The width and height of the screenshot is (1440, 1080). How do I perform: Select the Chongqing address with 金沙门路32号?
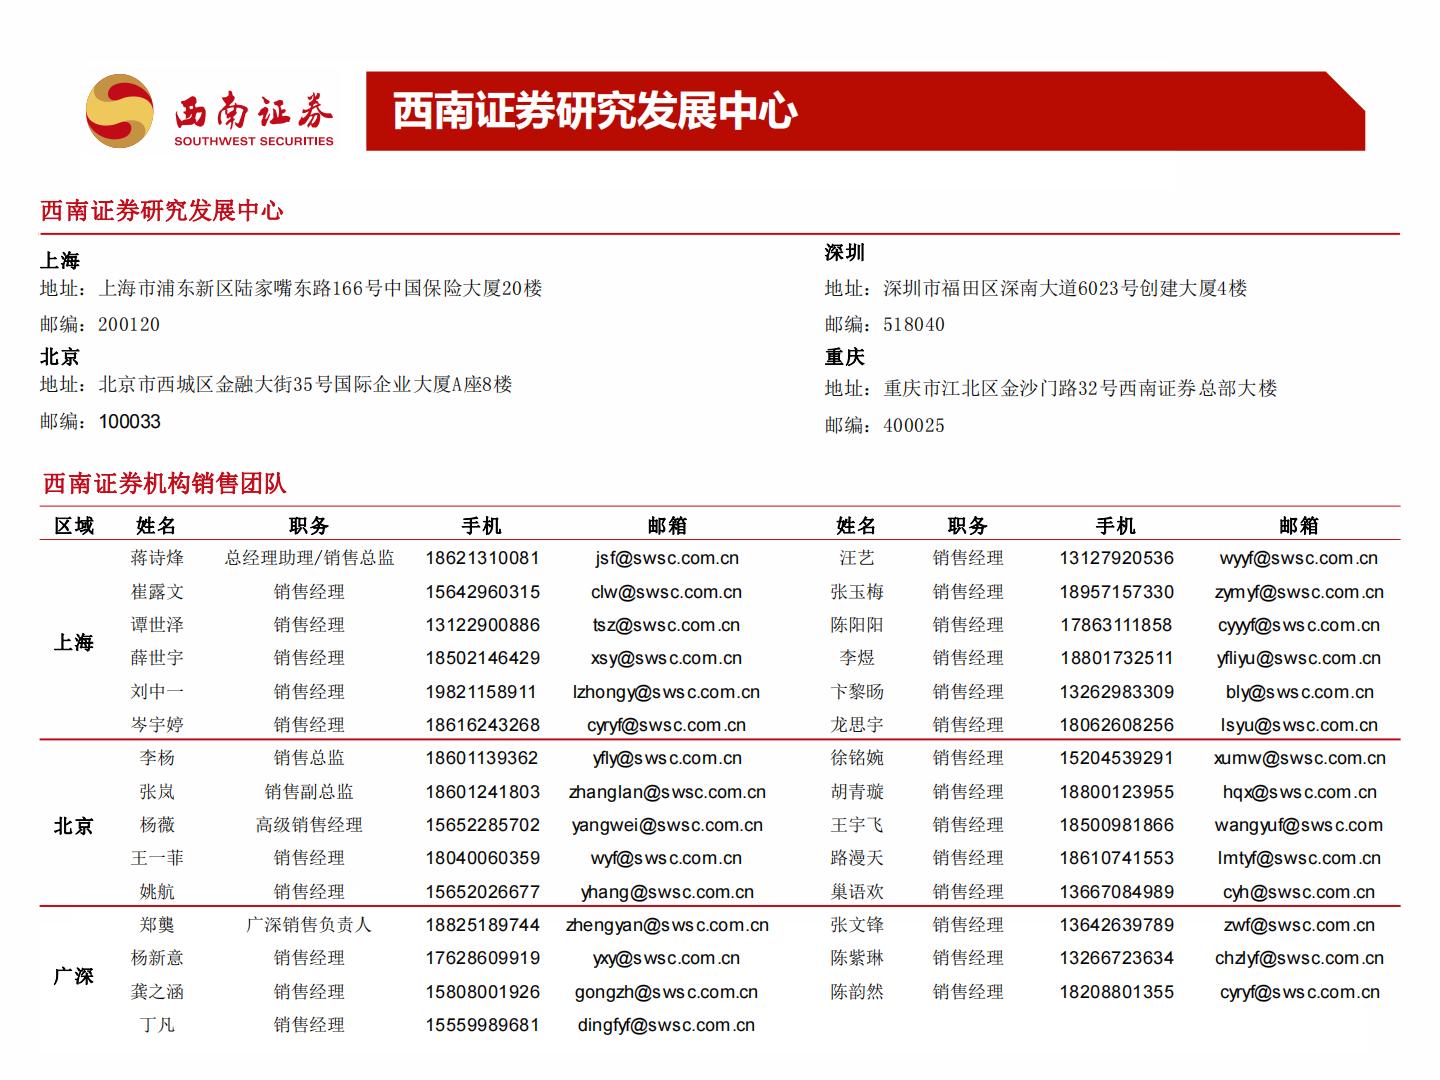(x=1051, y=389)
